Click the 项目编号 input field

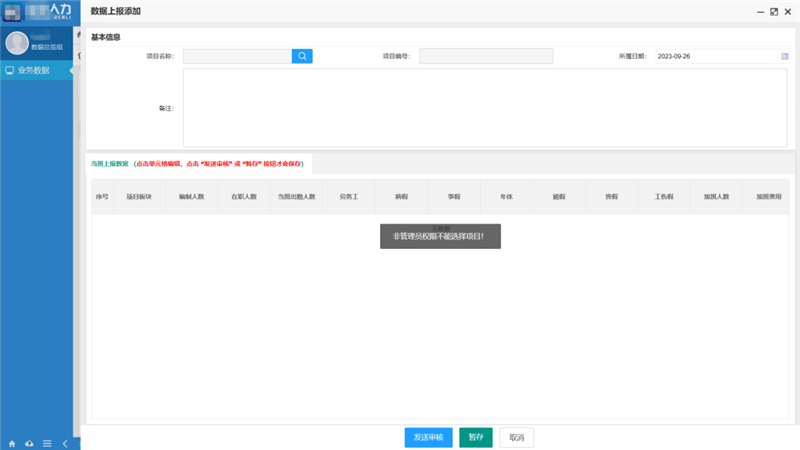point(486,56)
